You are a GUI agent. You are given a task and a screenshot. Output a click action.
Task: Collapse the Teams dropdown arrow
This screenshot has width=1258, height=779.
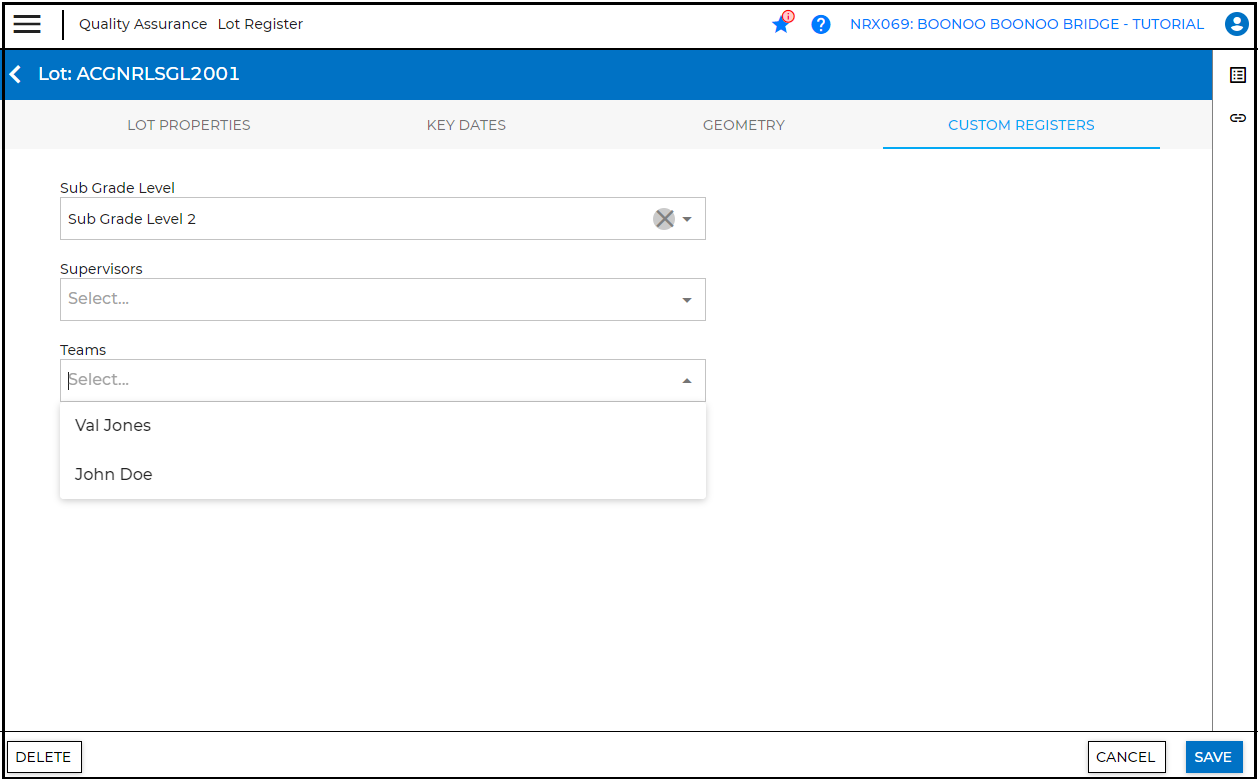(687, 381)
